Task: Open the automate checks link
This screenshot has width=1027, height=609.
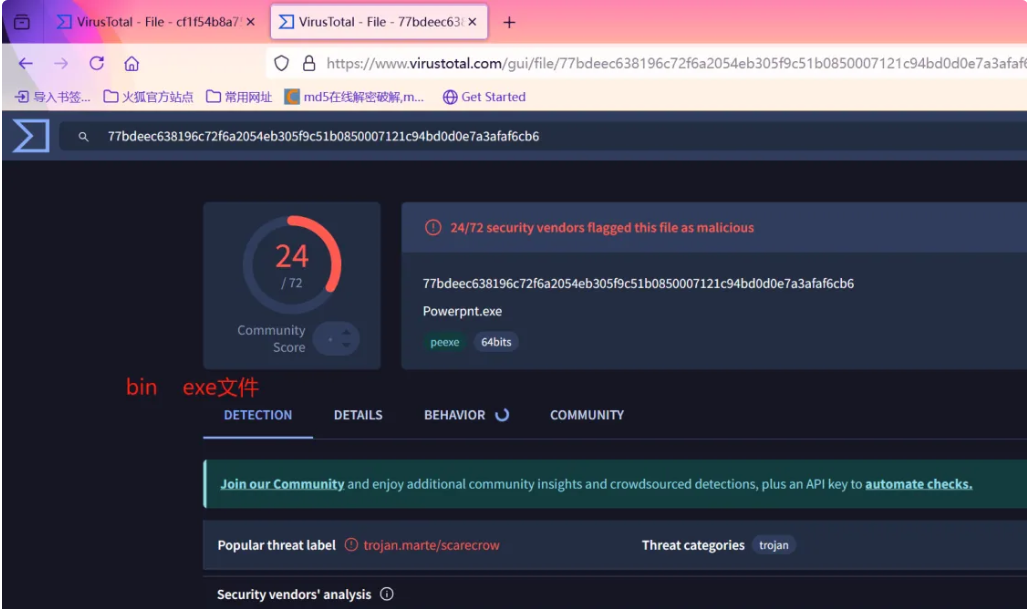Action: coord(919,484)
